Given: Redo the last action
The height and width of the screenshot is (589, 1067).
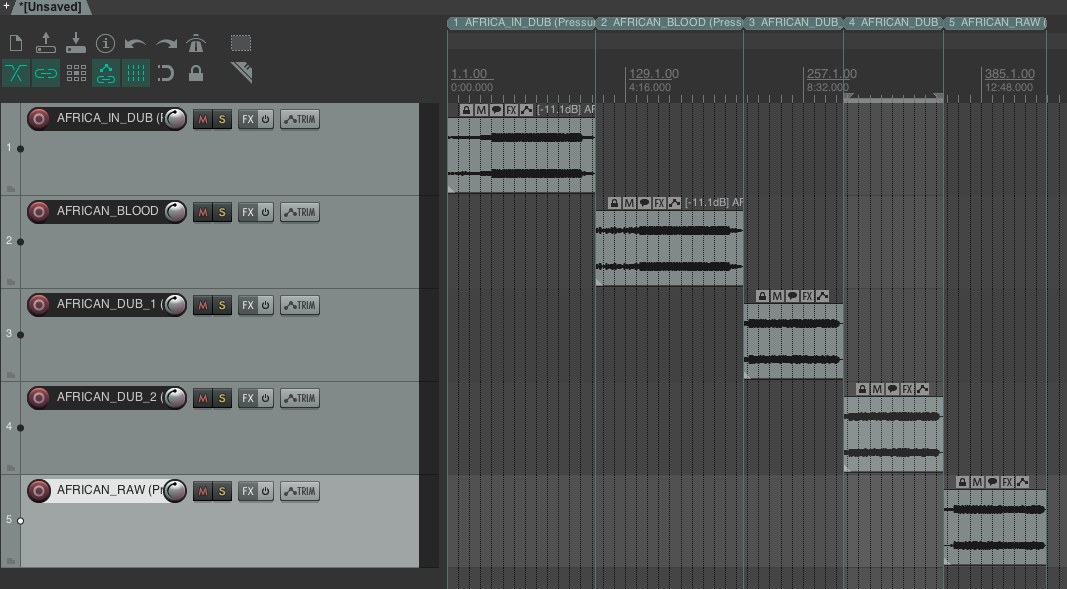Looking at the screenshot, I should tap(166, 43).
